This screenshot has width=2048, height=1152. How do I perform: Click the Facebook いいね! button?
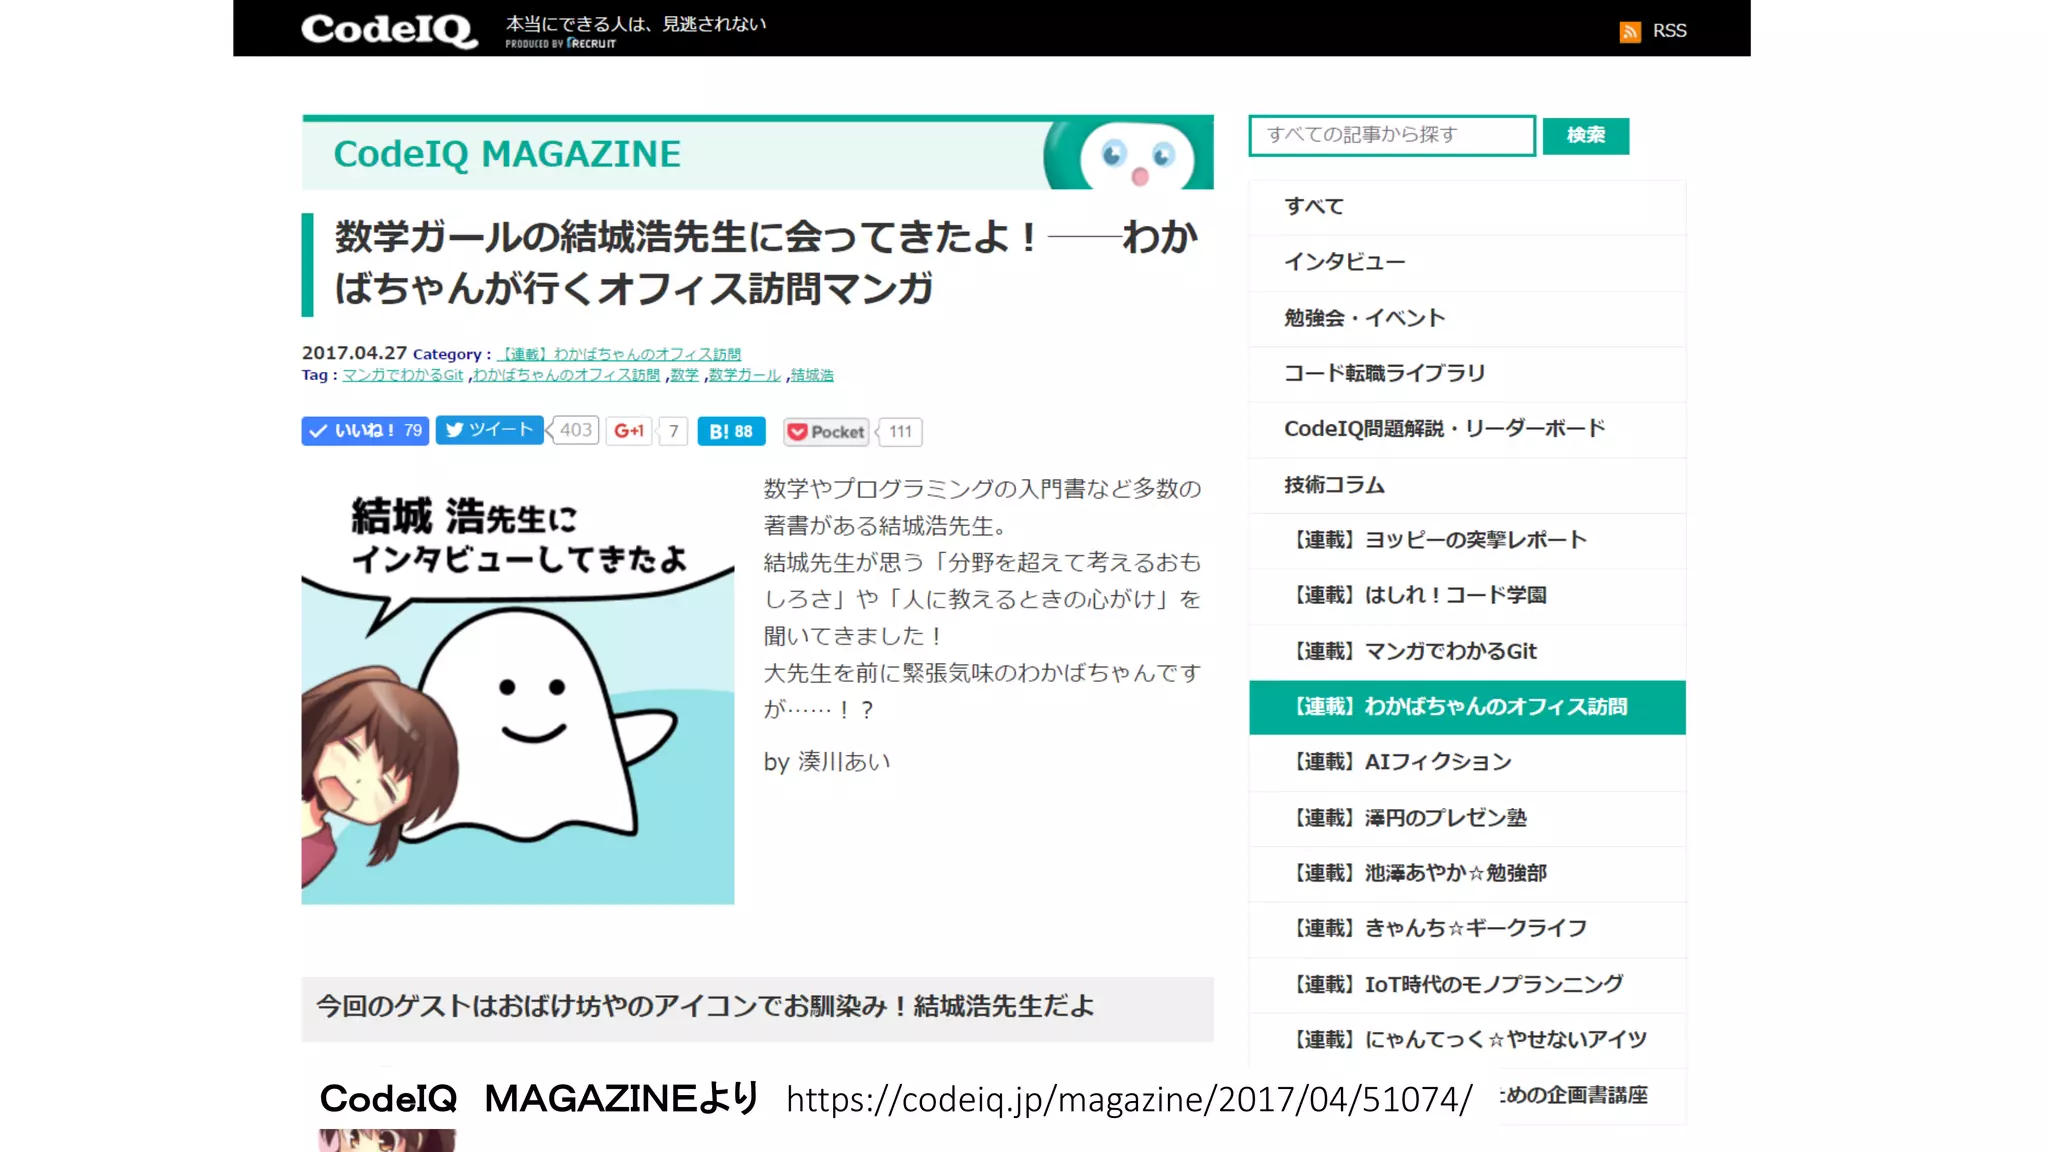click(365, 431)
